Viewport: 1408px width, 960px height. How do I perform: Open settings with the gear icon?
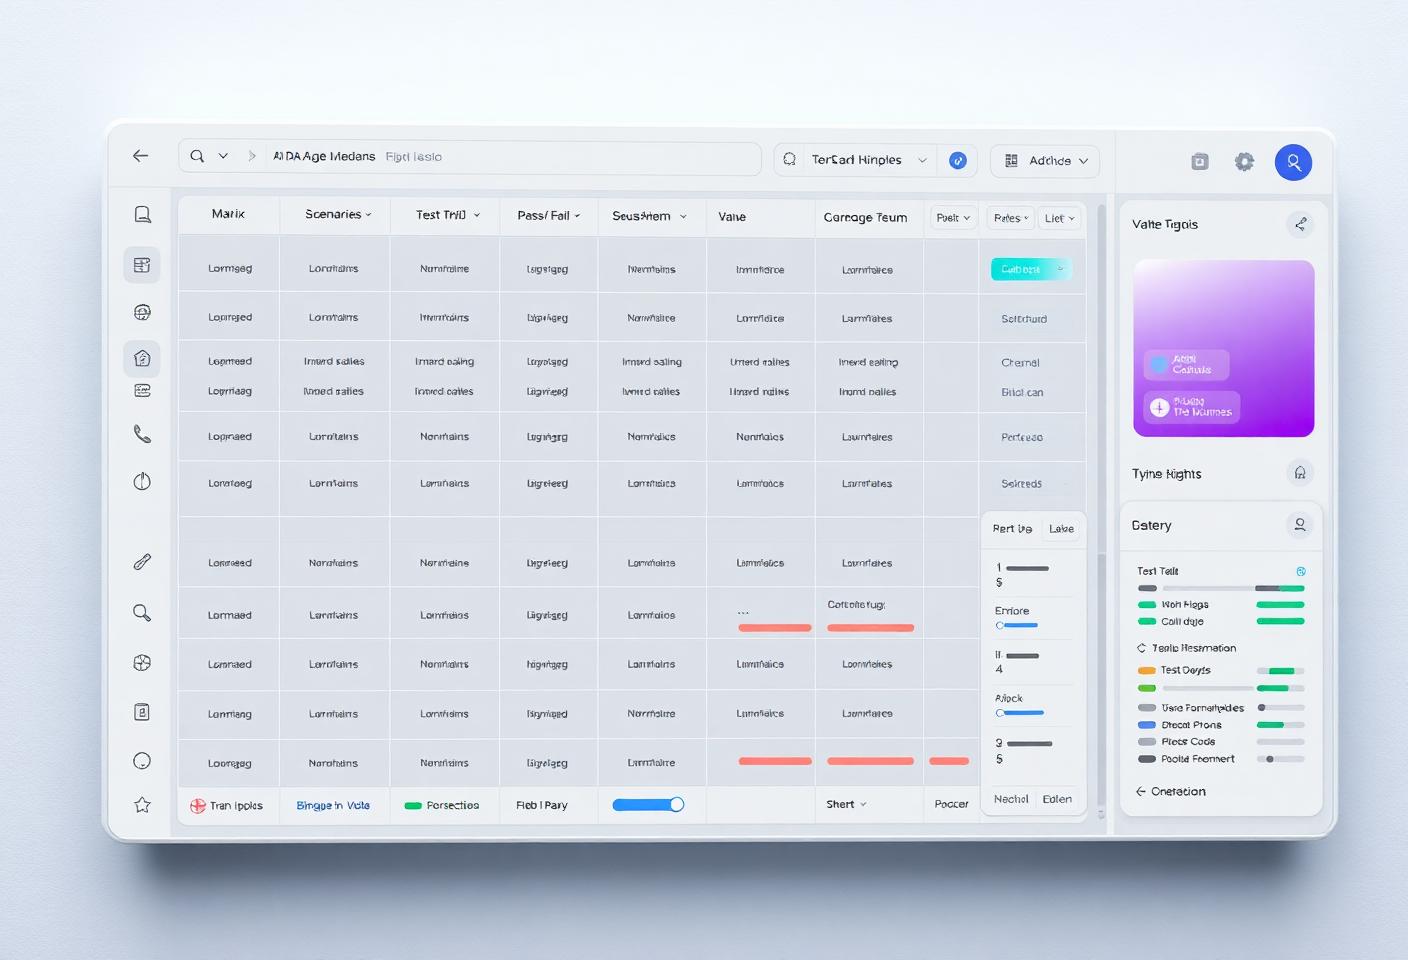point(1244,161)
